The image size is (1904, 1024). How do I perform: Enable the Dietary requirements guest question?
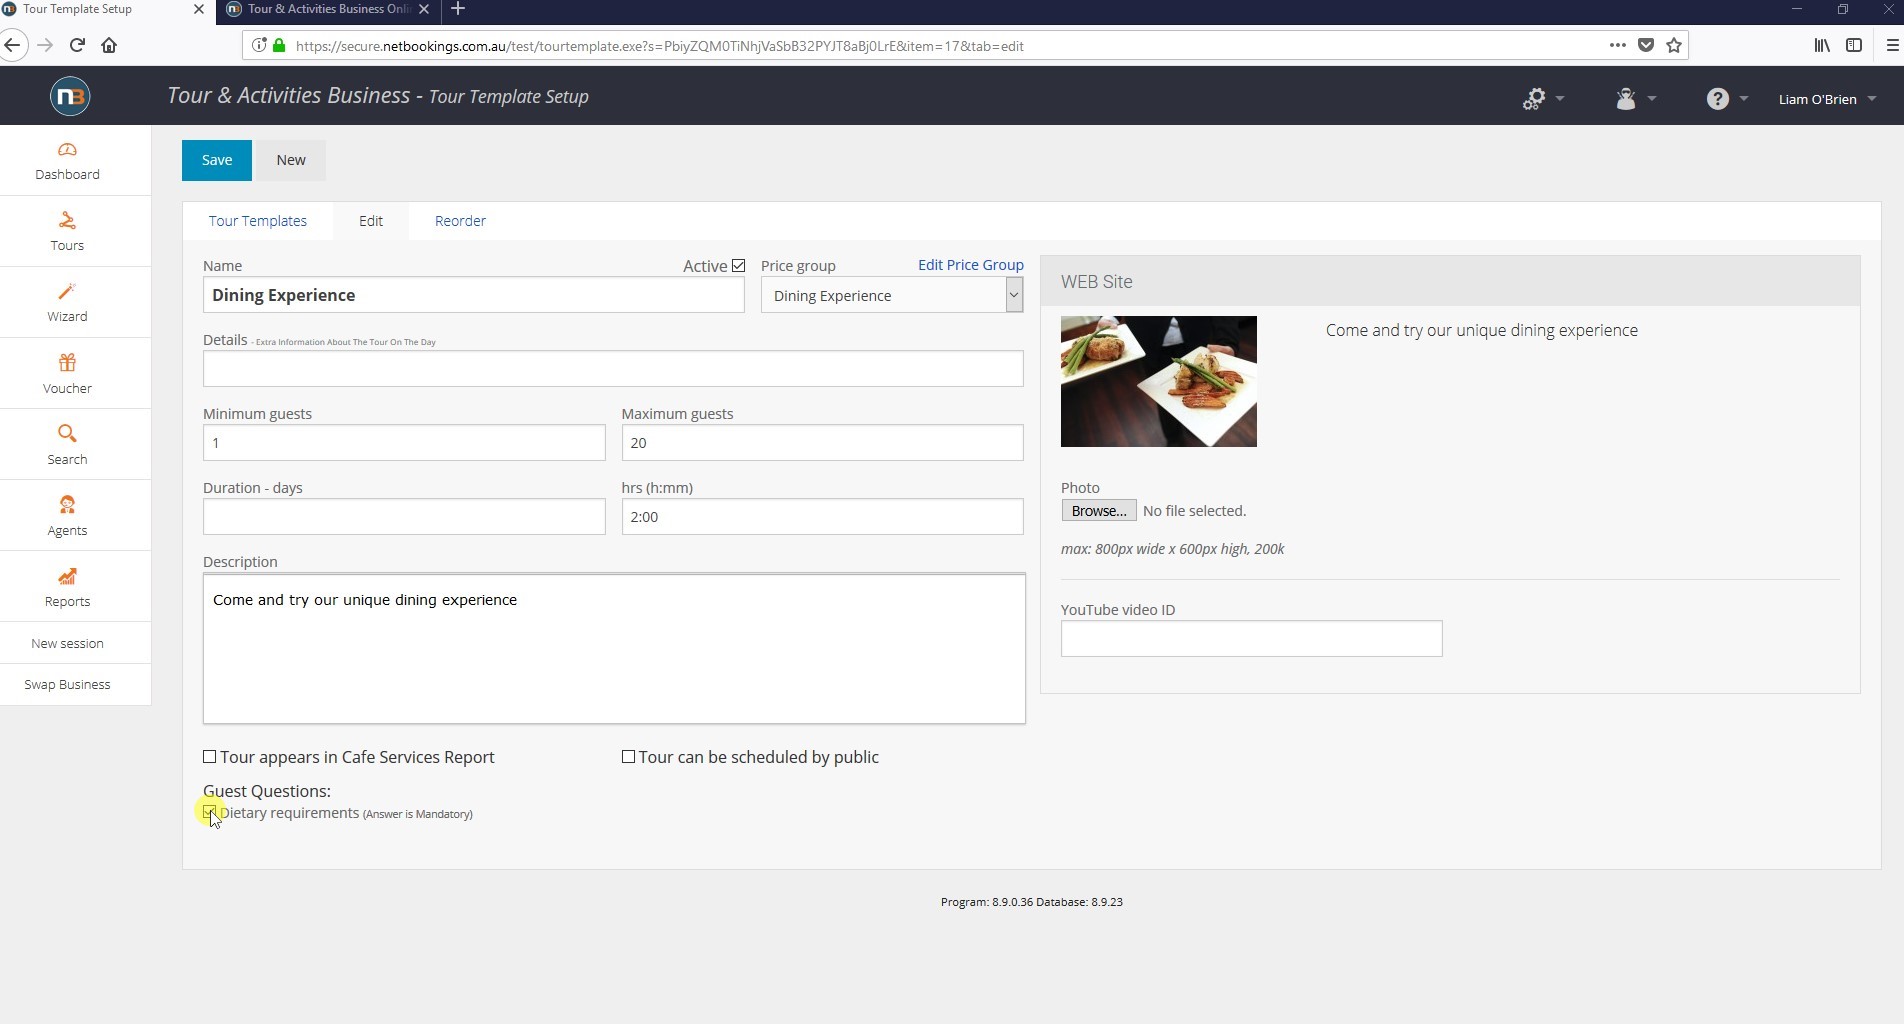(x=209, y=813)
